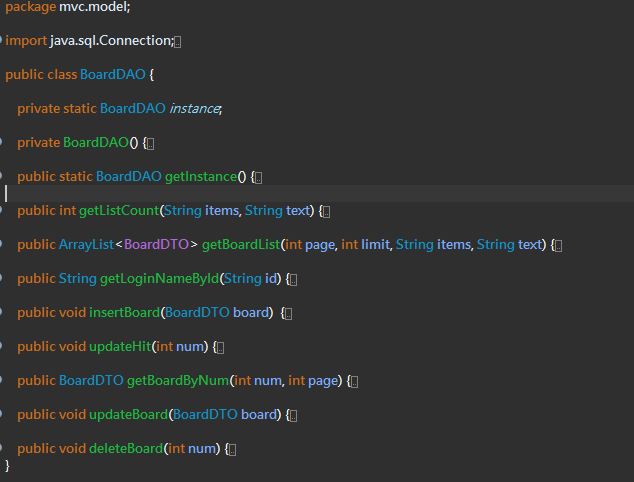
Task: Expand the folded import java.sql.Connection block
Action: [x=178, y=42]
